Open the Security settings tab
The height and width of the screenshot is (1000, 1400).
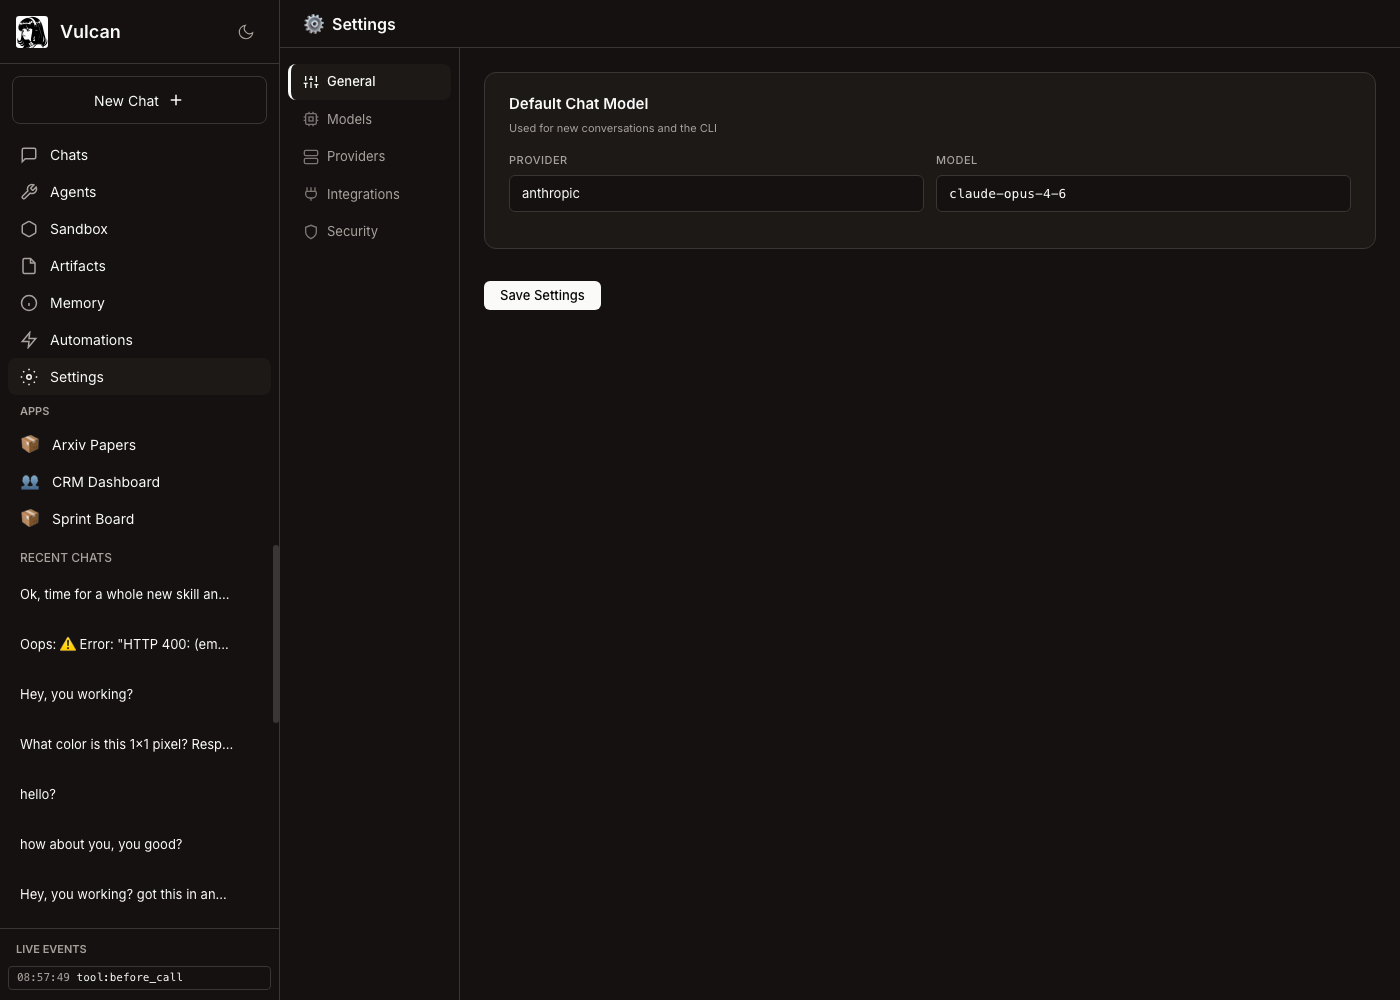click(352, 231)
